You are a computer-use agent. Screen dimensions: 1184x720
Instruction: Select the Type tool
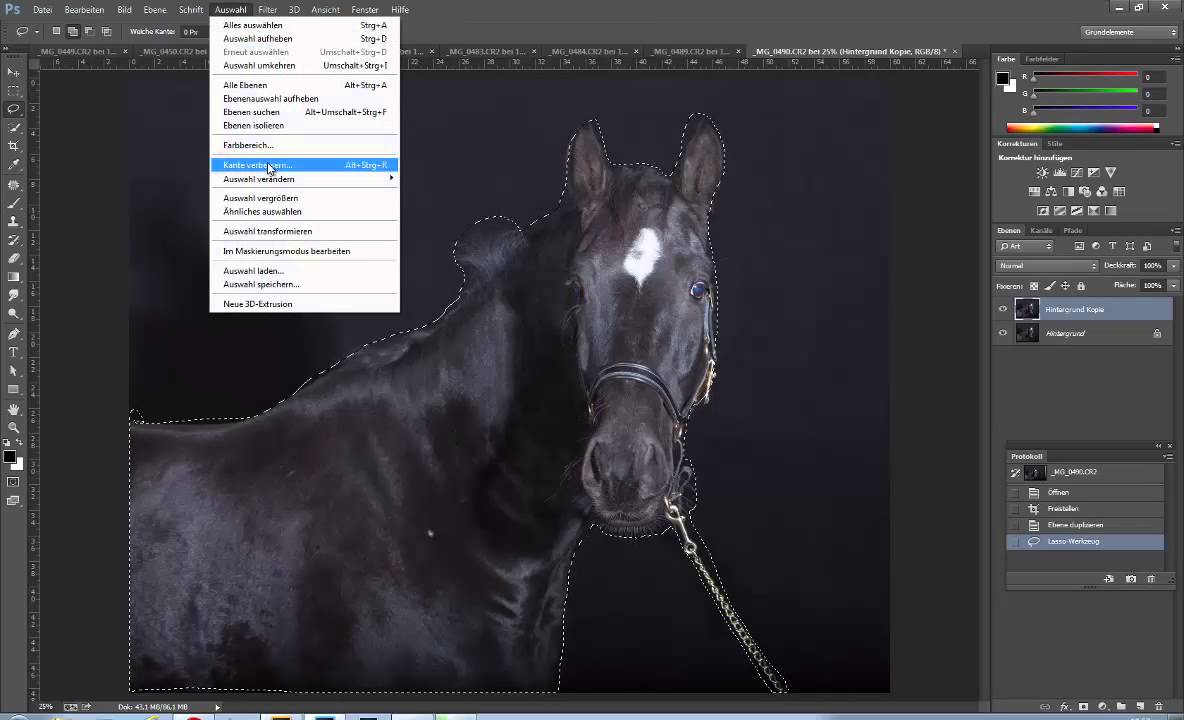point(14,352)
